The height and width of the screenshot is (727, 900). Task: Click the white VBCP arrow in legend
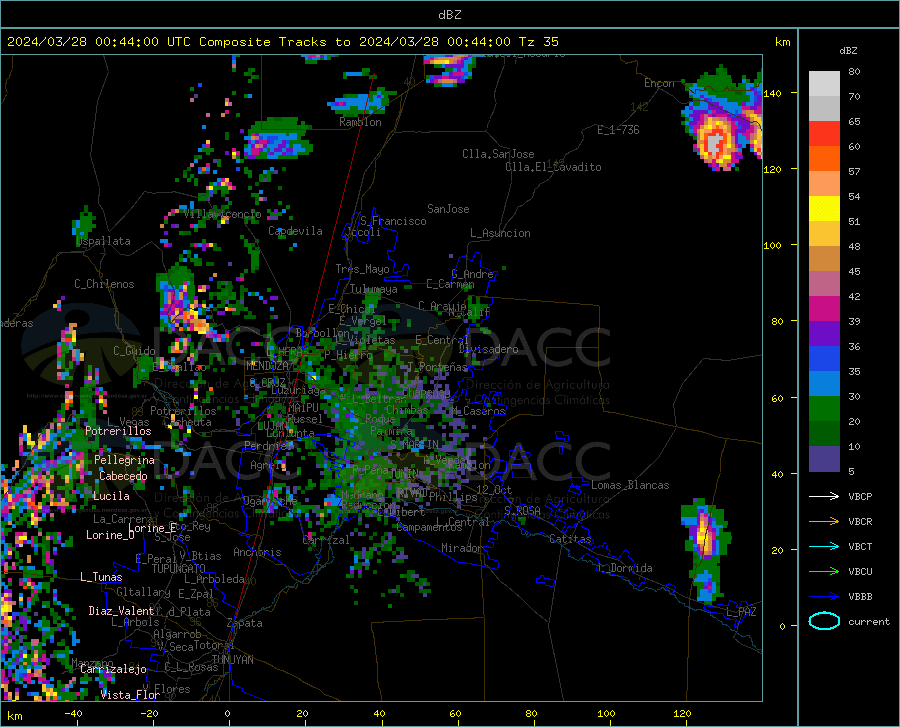(x=824, y=496)
